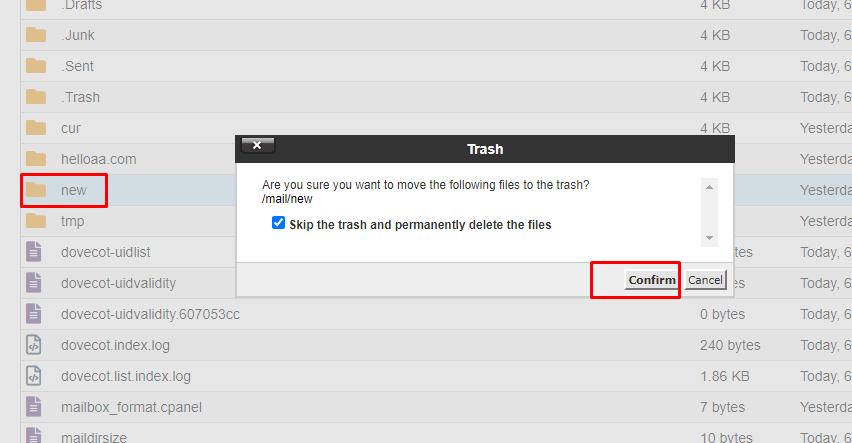852x443 pixels.
Task: Select the cur folder name
Action: [71, 128]
